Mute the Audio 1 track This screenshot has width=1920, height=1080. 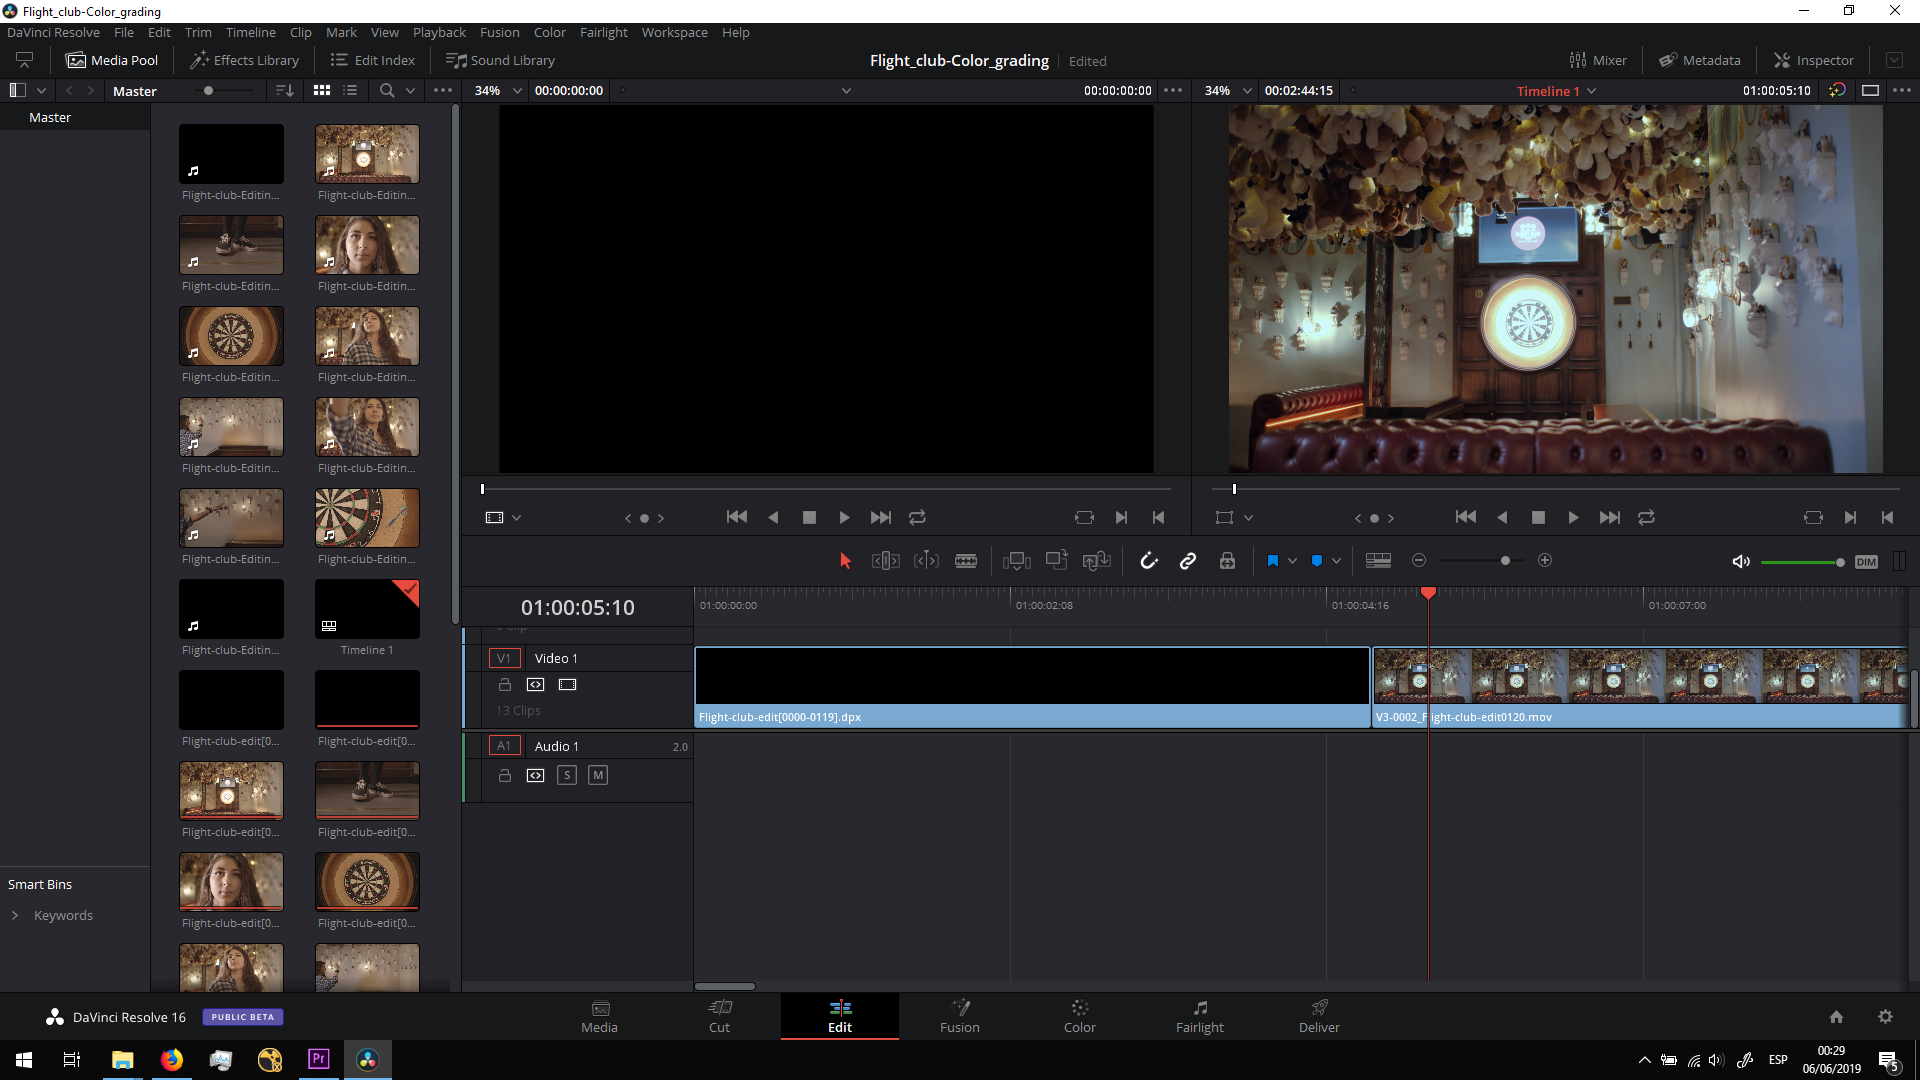pyautogui.click(x=598, y=775)
